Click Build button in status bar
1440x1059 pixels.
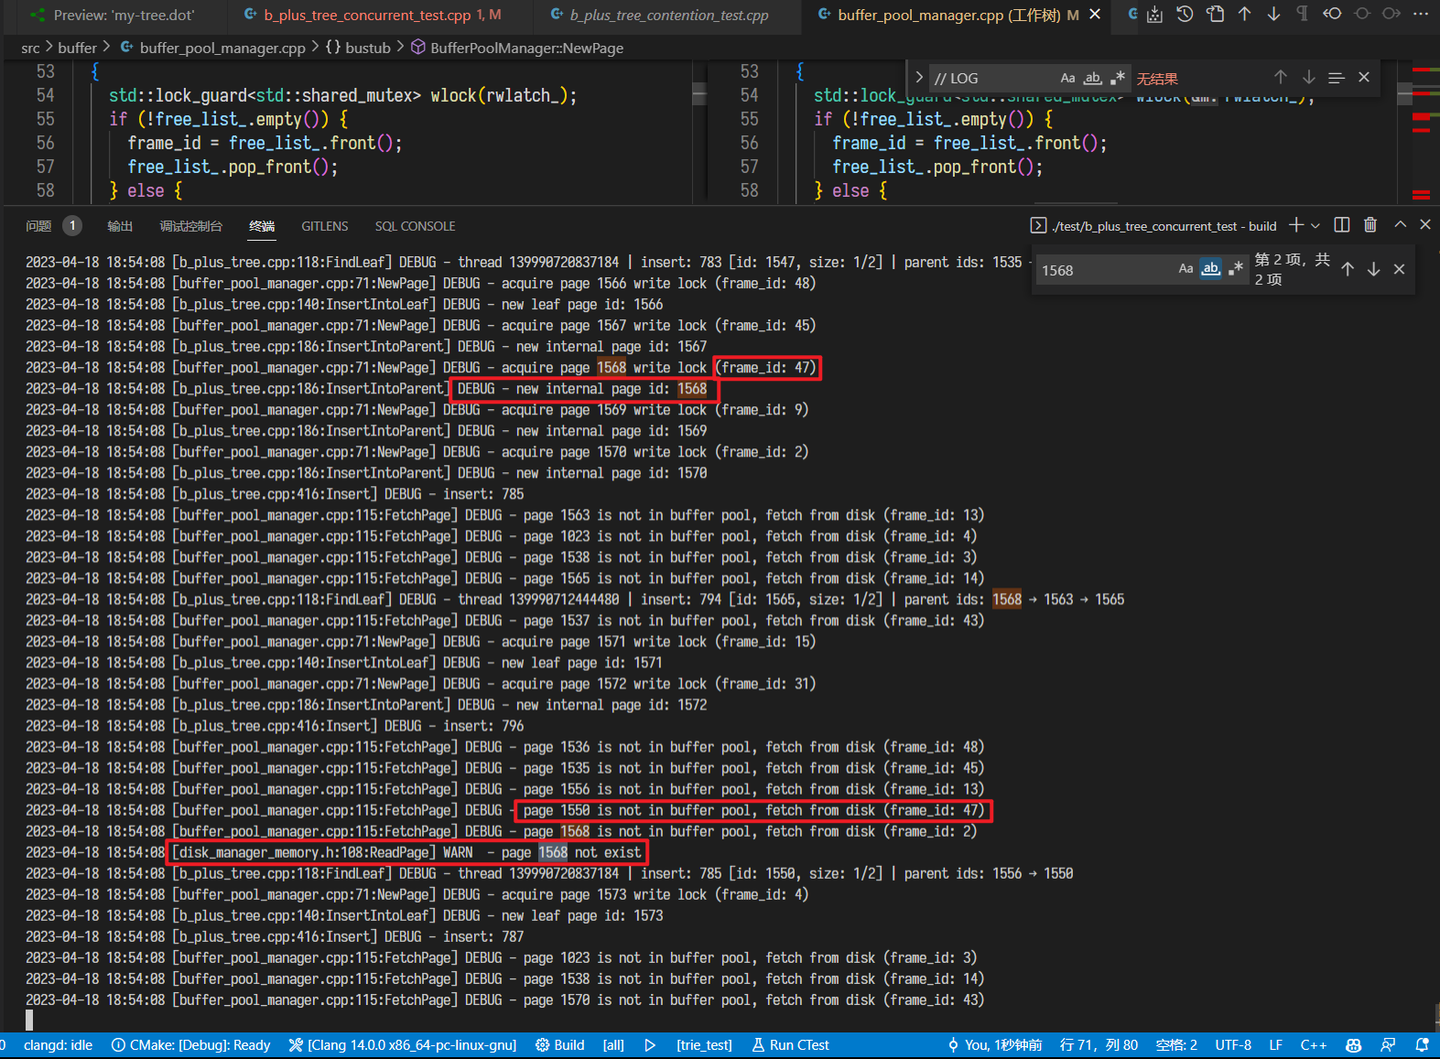(x=560, y=1045)
